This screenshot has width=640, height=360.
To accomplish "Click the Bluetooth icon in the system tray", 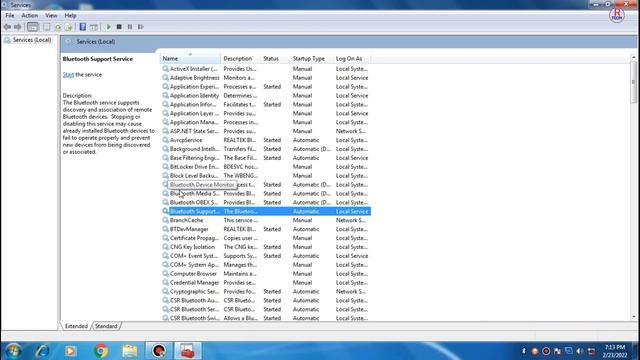I will [524, 351].
